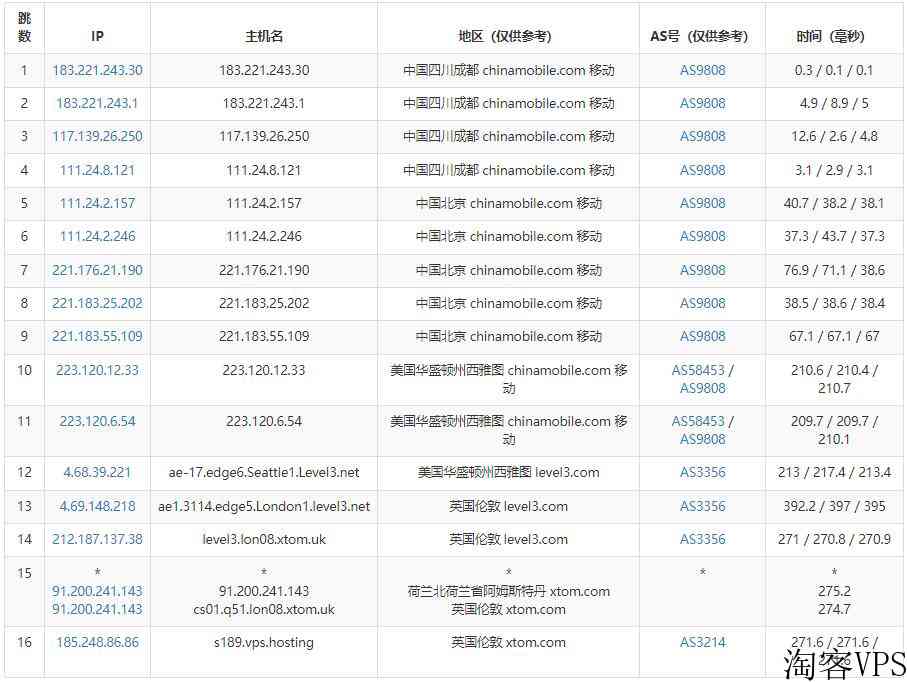
Task: Click time cell 213 / 217.4 / 213.4
Action: [834, 472]
